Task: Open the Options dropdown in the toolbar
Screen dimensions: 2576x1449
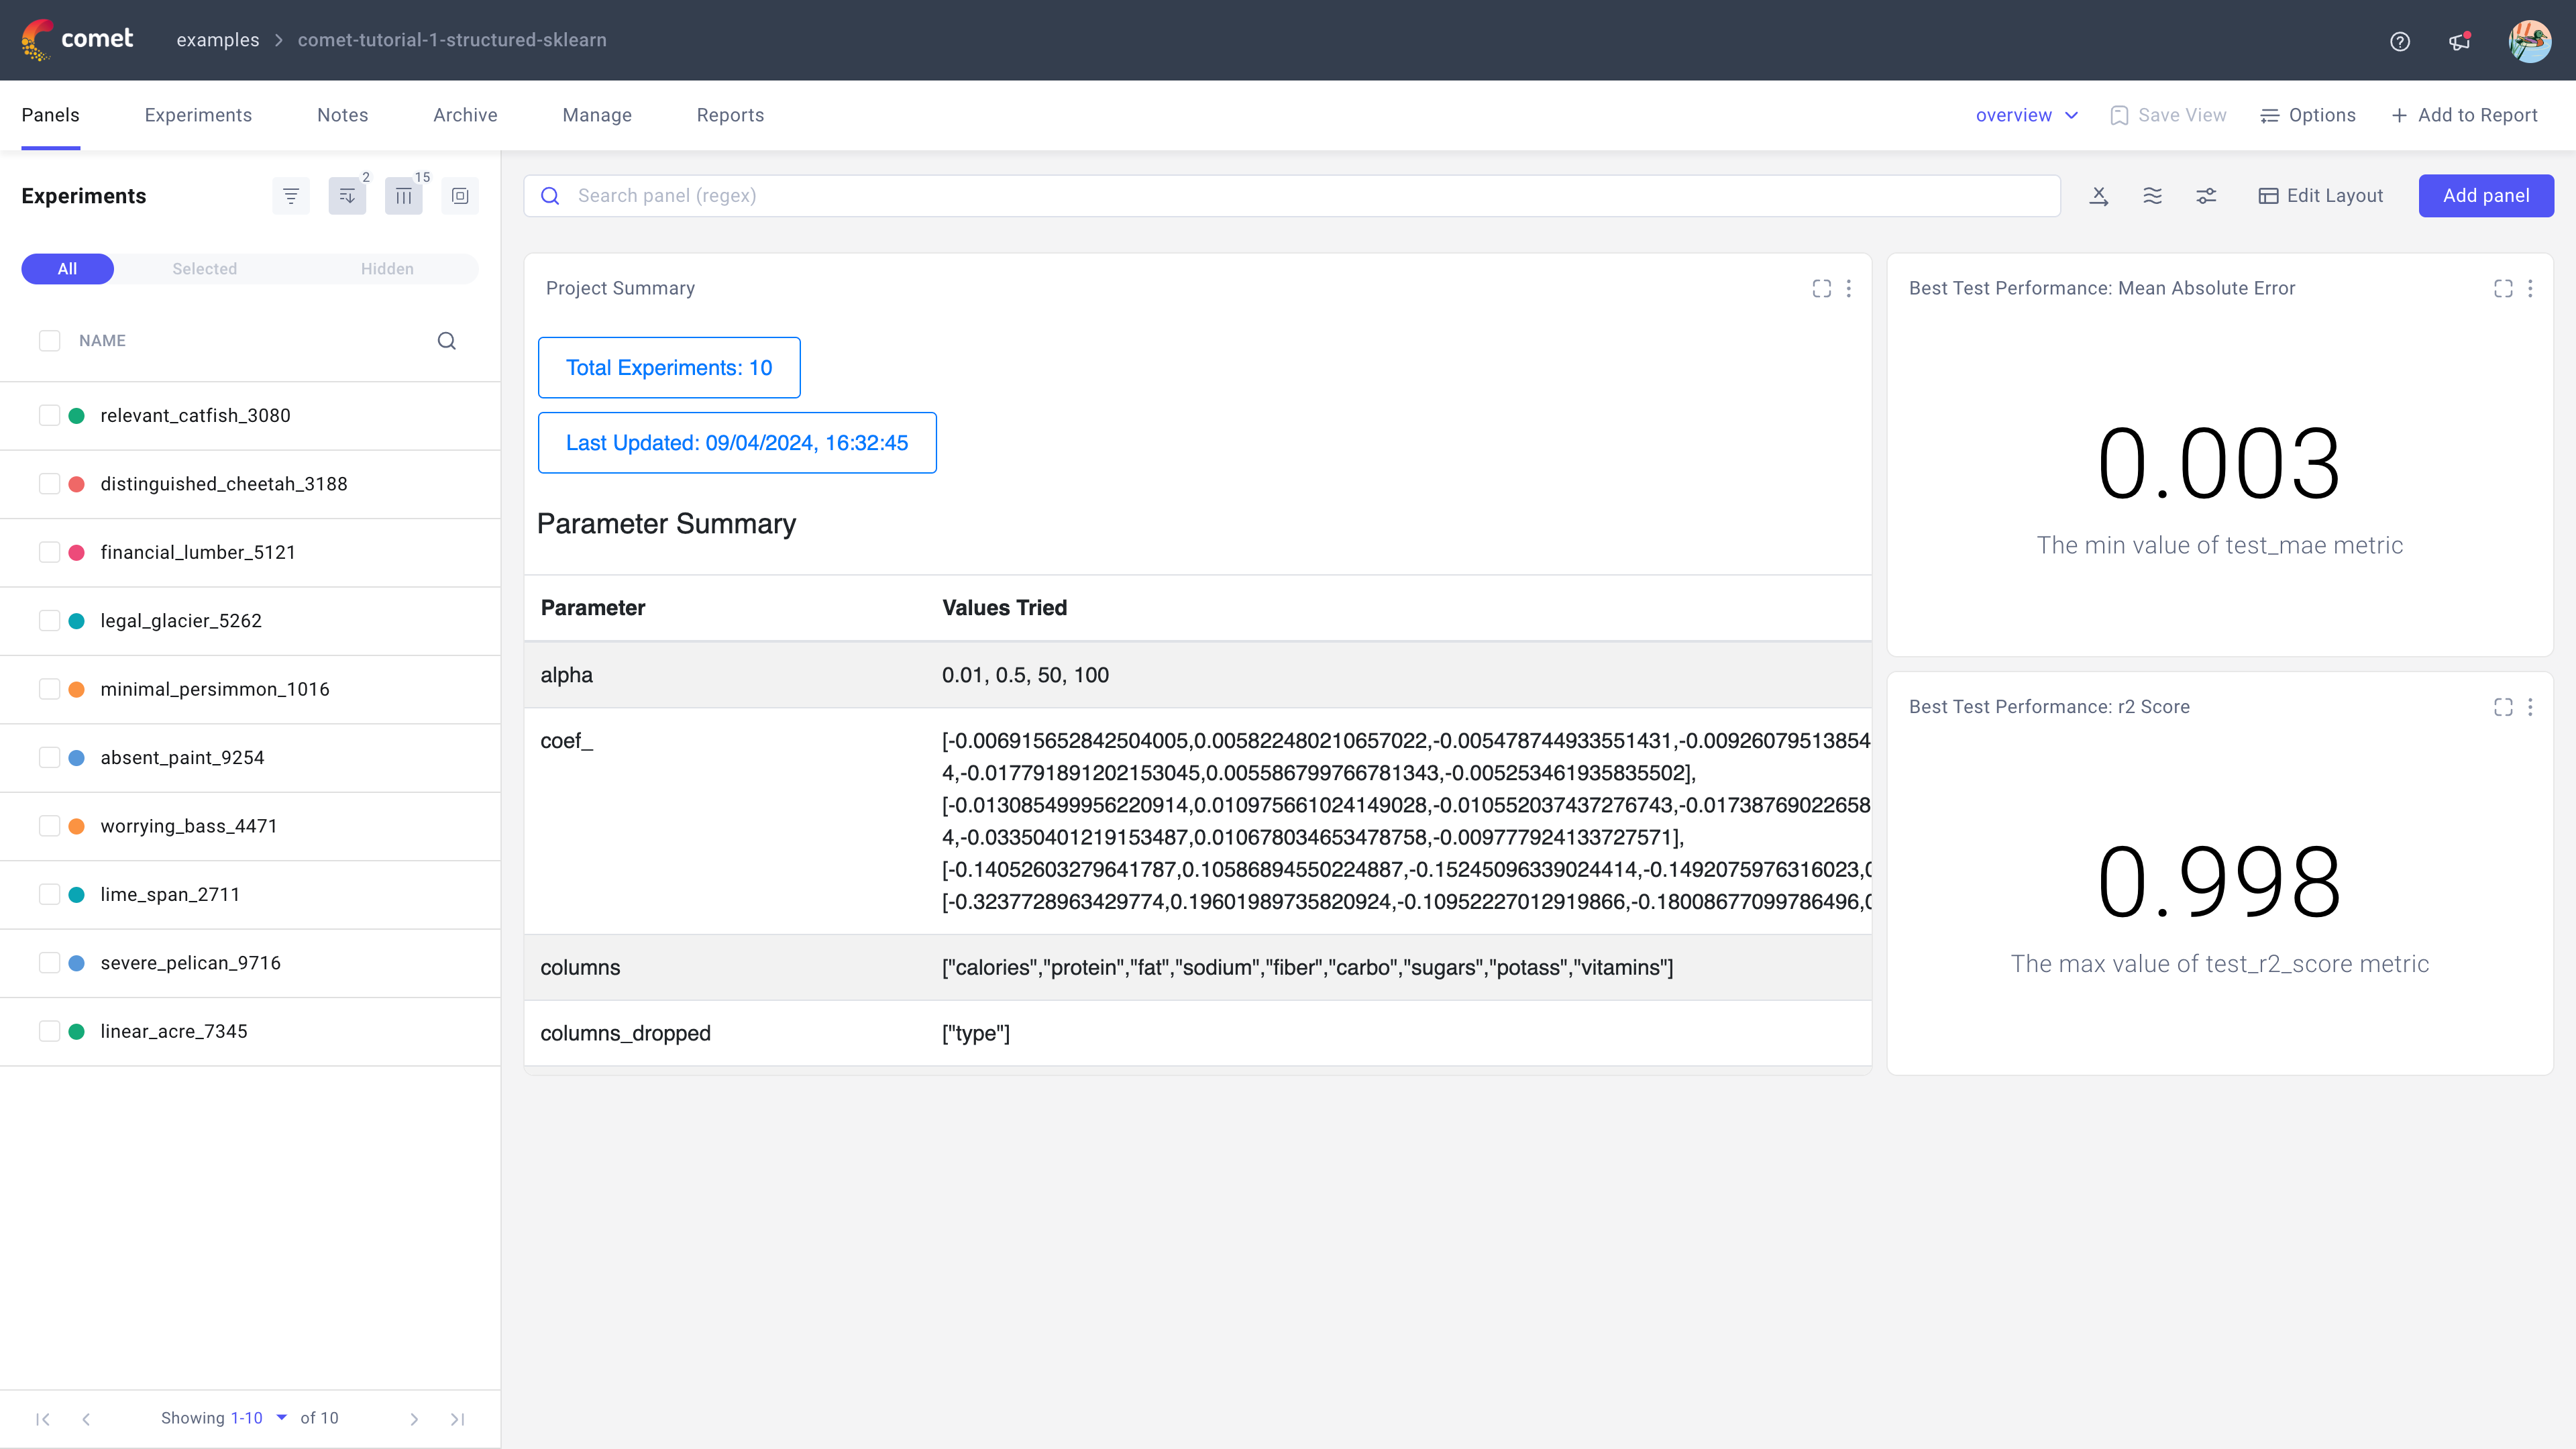Action: pyautogui.click(x=2307, y=115)
